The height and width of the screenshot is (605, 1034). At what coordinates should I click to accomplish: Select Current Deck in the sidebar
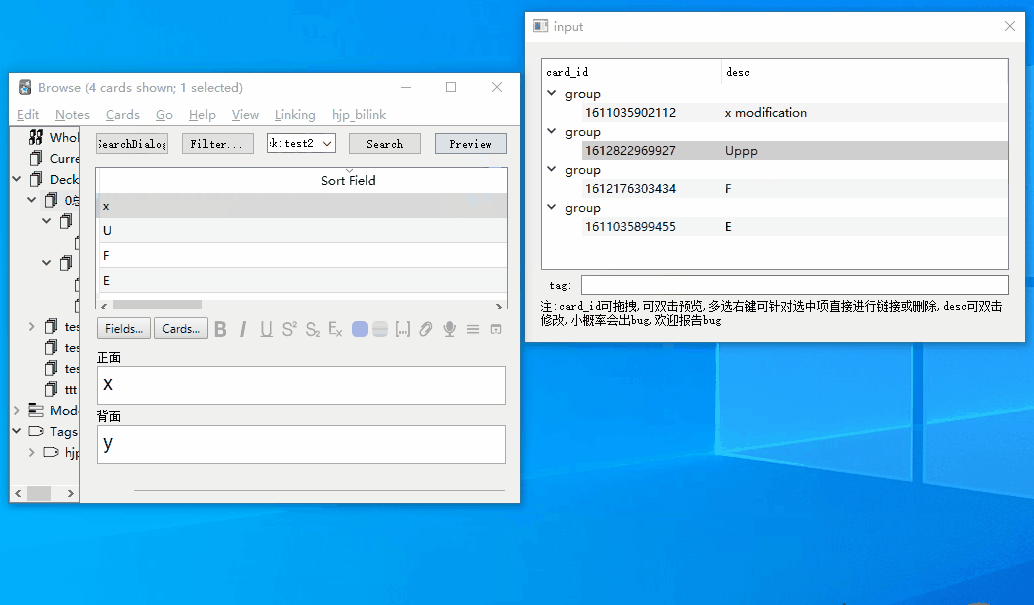click(x=55, y=158)
